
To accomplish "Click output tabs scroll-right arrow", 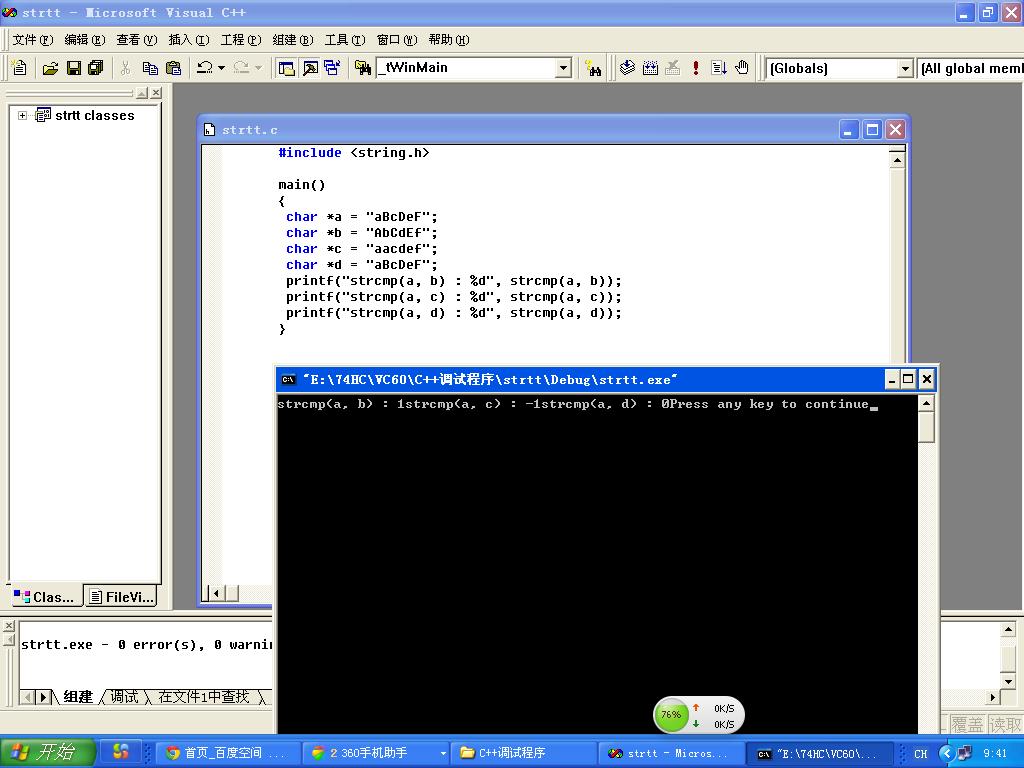I will coord(43,697).
